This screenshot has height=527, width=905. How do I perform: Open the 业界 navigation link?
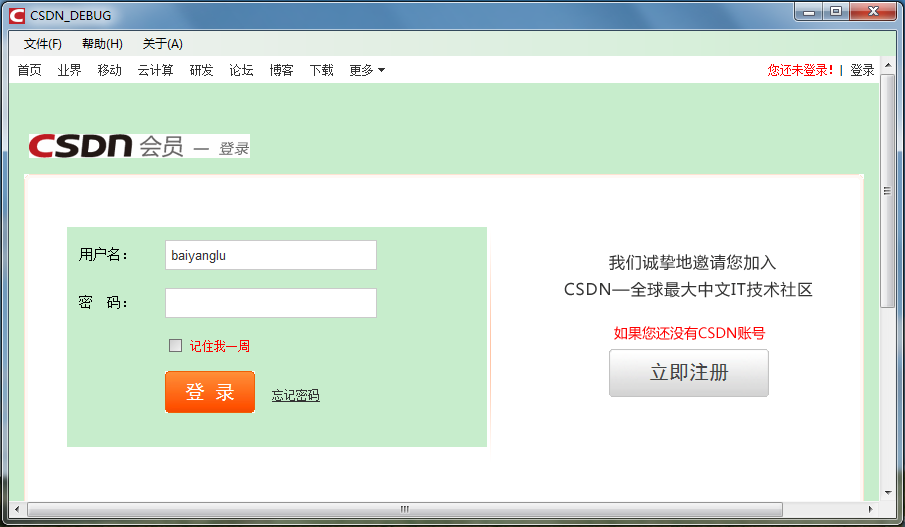[69, 70]
